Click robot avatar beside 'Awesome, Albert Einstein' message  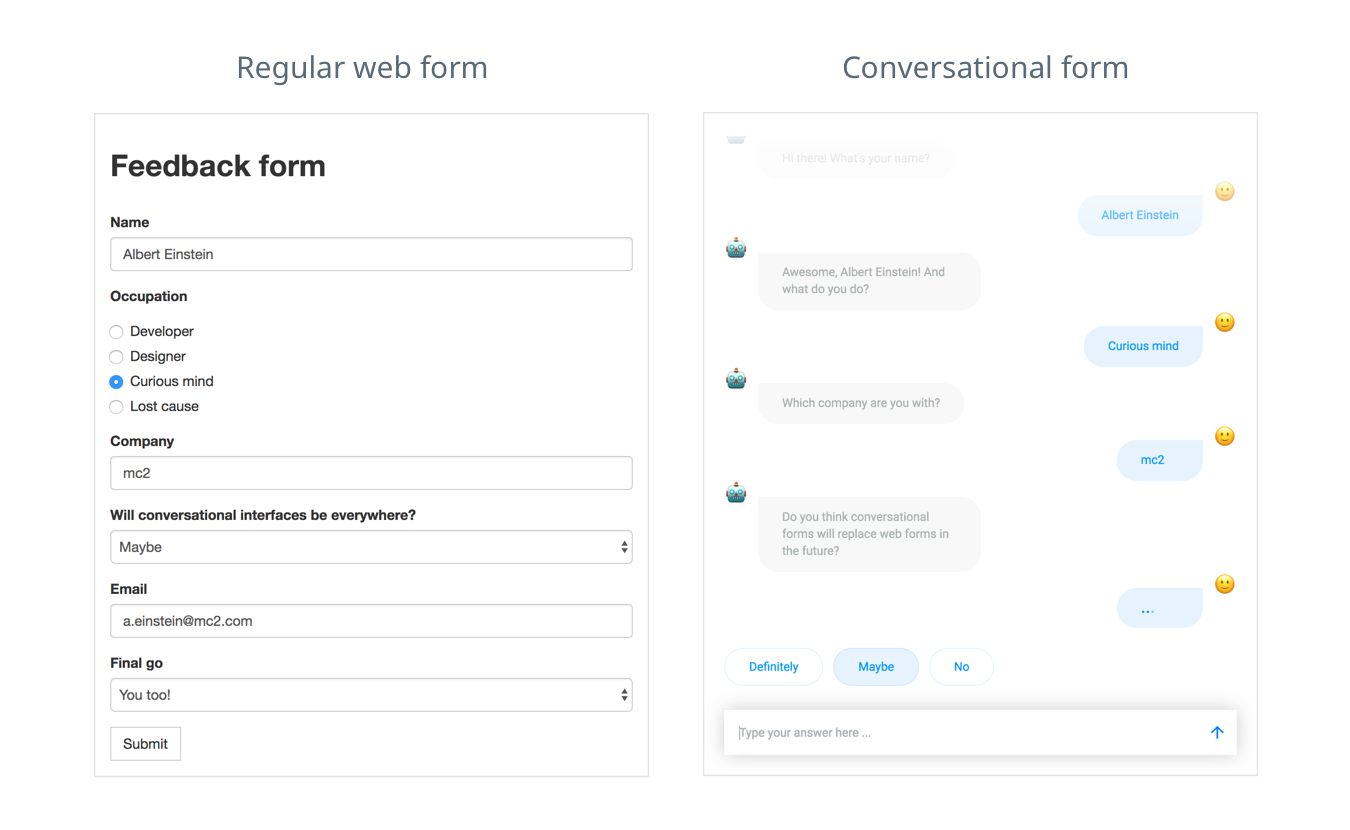point(736,248)
